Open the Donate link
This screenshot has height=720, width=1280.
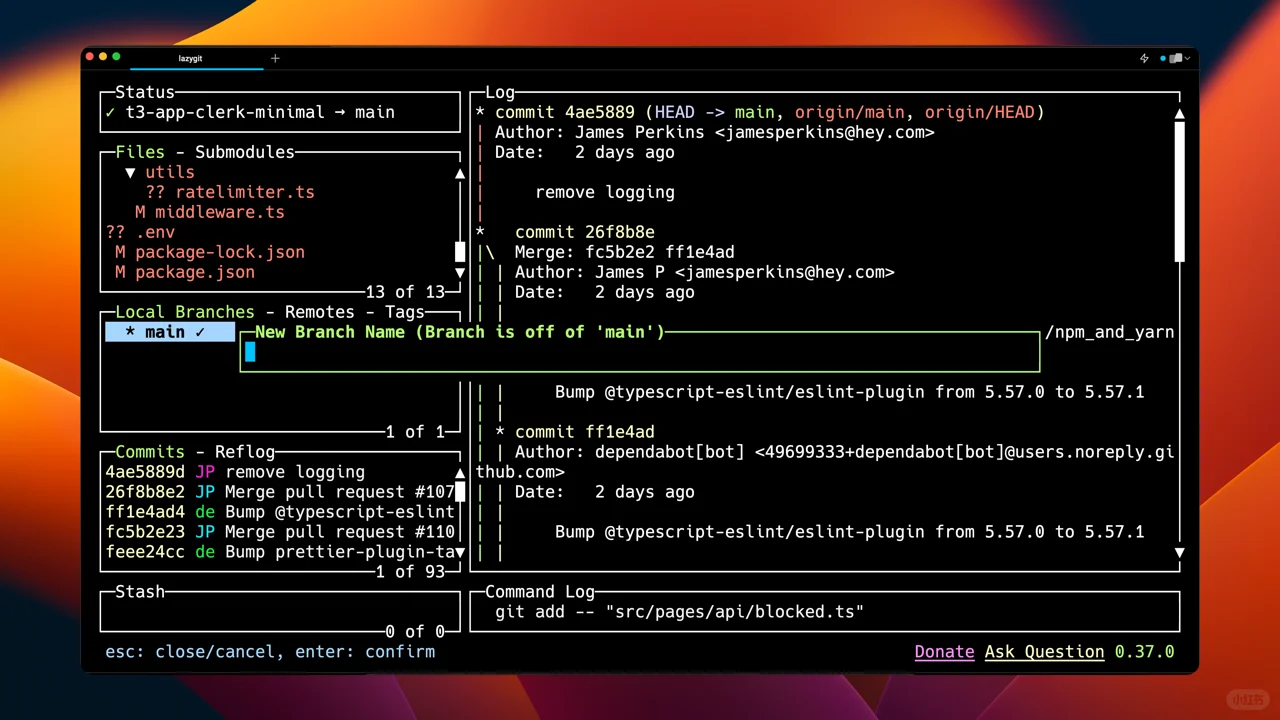pos(945,652)
